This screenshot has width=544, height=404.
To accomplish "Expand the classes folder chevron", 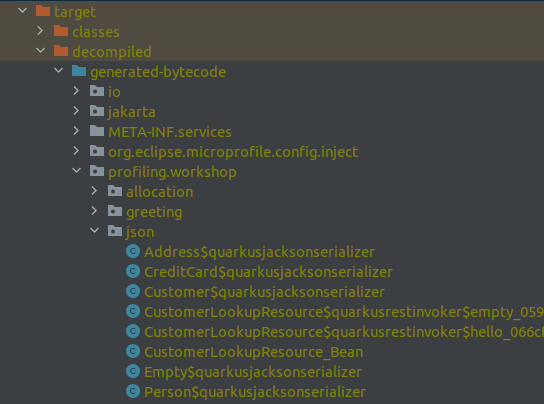I will point(40,31).
